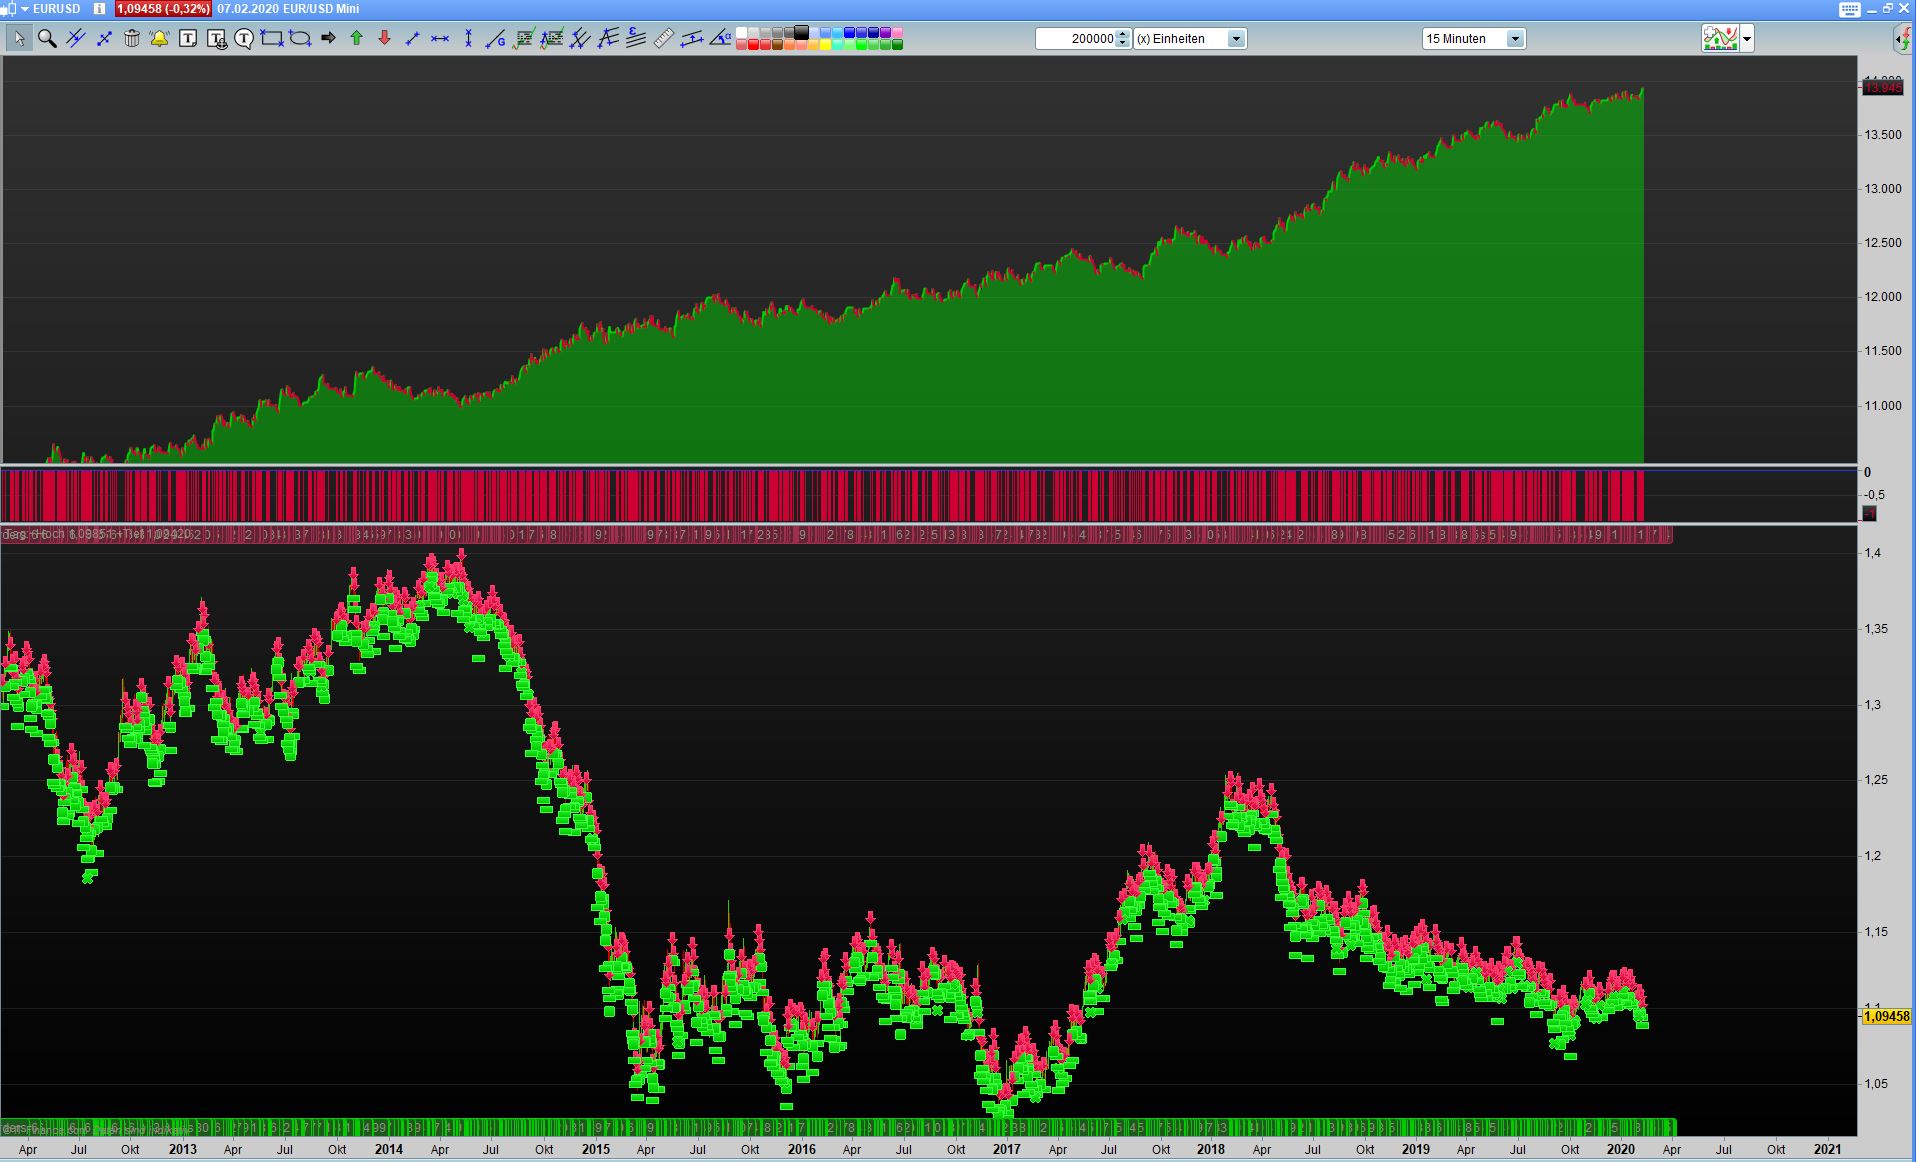This screenshot has width=1916, height=1162.
Task: Choose the black right-arrow drawing tool
Action: click(328, 39)
